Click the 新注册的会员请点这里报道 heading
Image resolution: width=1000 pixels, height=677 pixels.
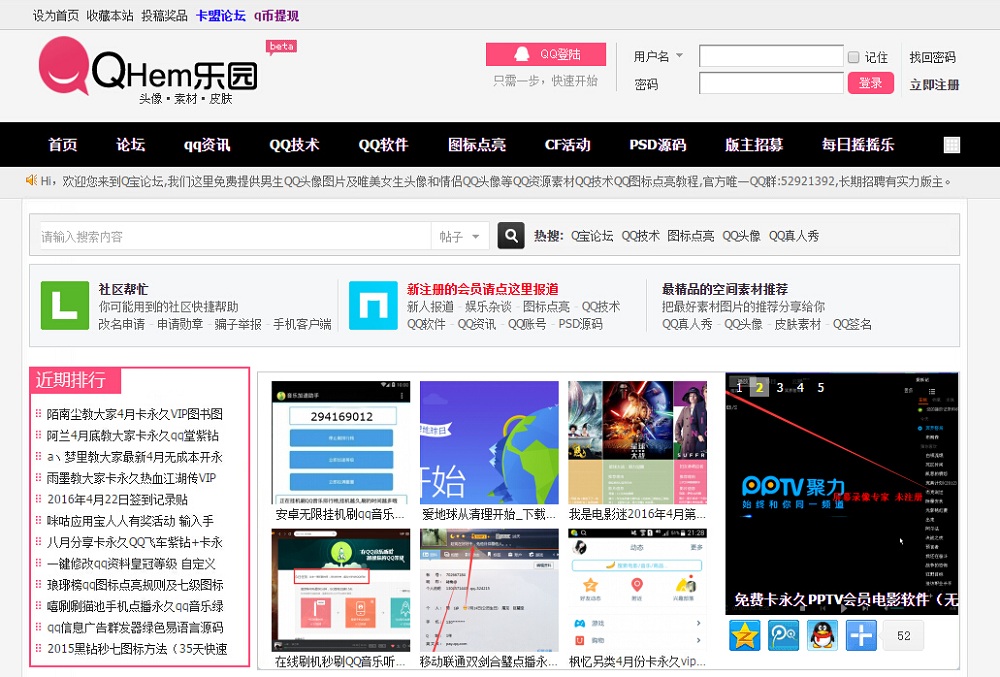(x=483, y=289)
